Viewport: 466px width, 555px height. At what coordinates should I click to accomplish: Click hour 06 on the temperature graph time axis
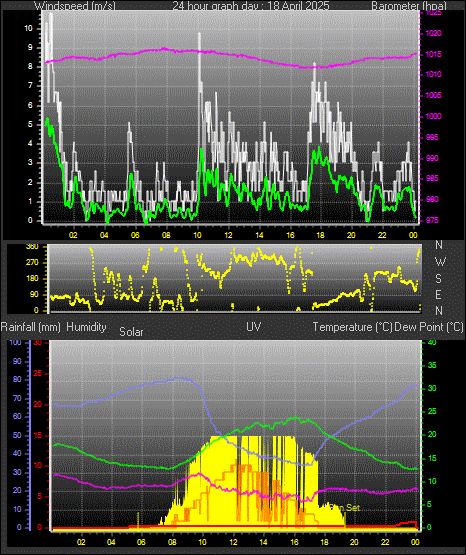tap(141, 542)
